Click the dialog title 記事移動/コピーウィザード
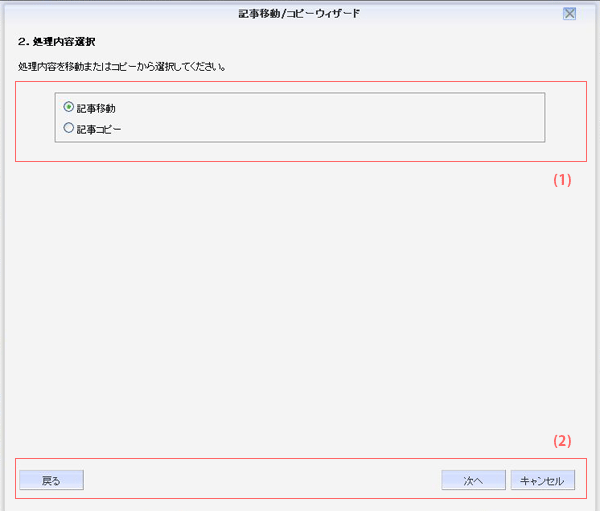This screenshot has width=600, height=511. tap(299, 14)
